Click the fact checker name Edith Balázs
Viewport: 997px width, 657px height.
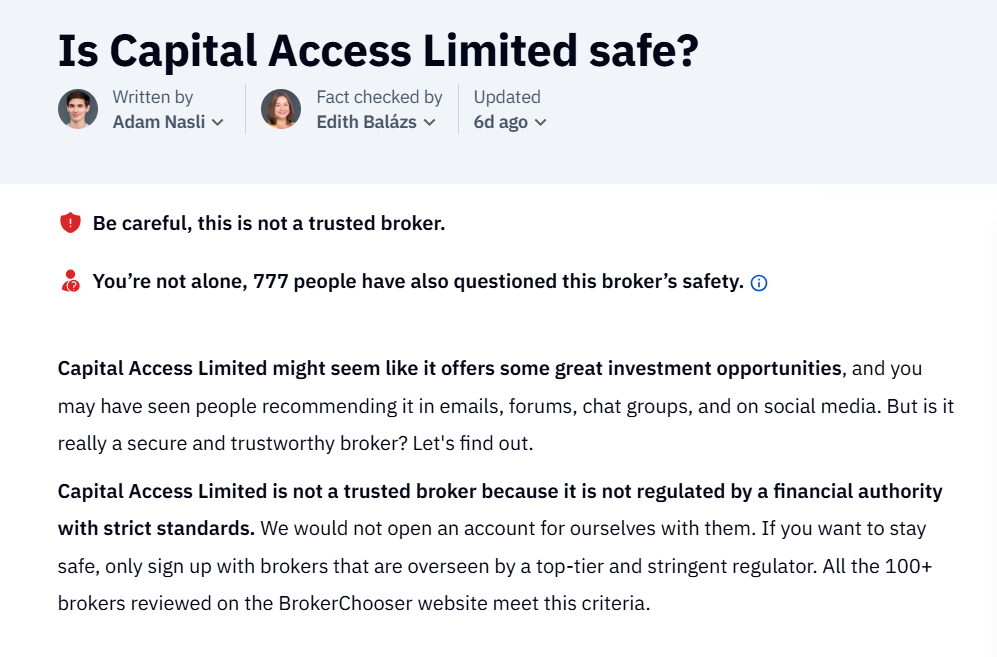click(366, 122)
